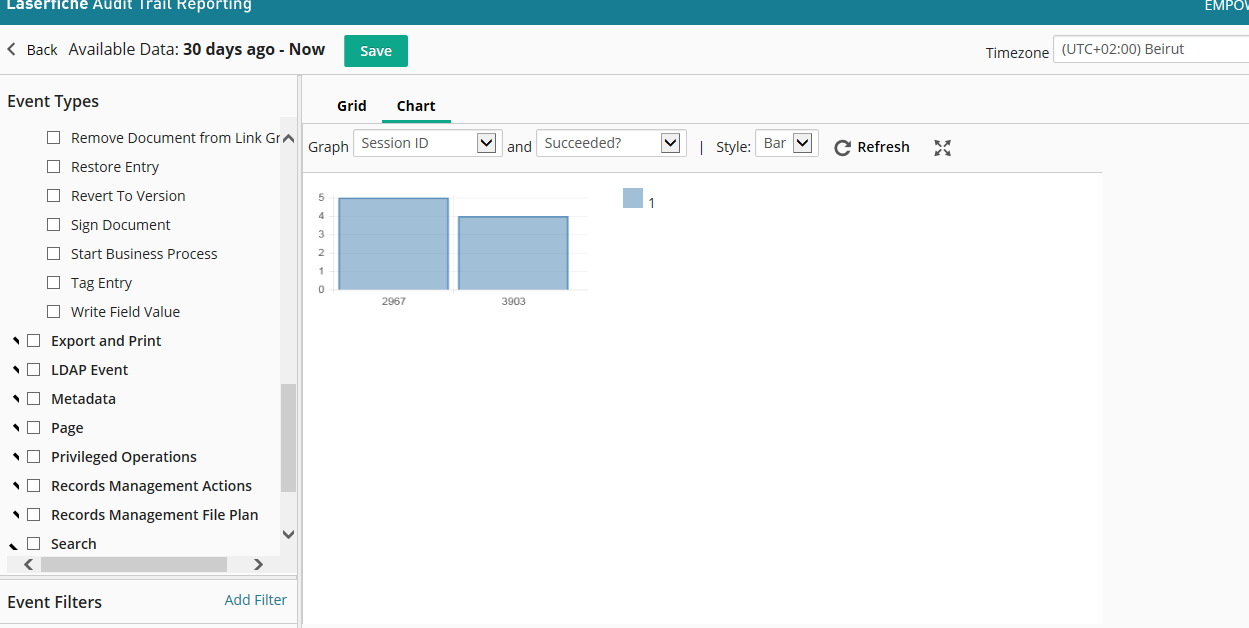Click the Event Types heading

(53, 101)
